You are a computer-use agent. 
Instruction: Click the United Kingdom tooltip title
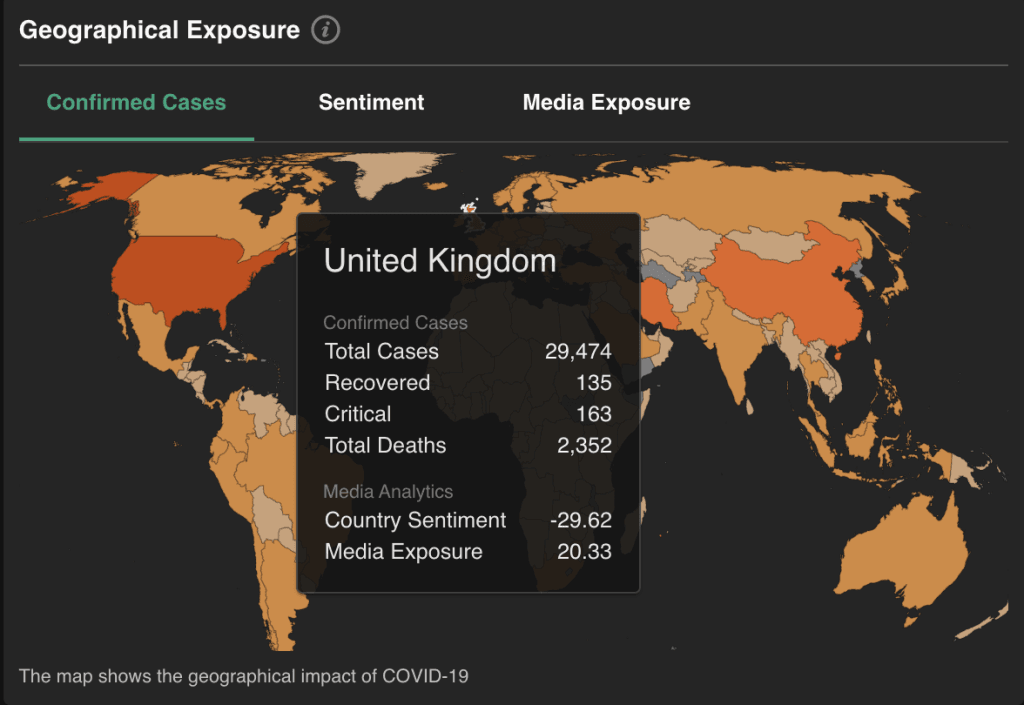click(x=440, y=260)
